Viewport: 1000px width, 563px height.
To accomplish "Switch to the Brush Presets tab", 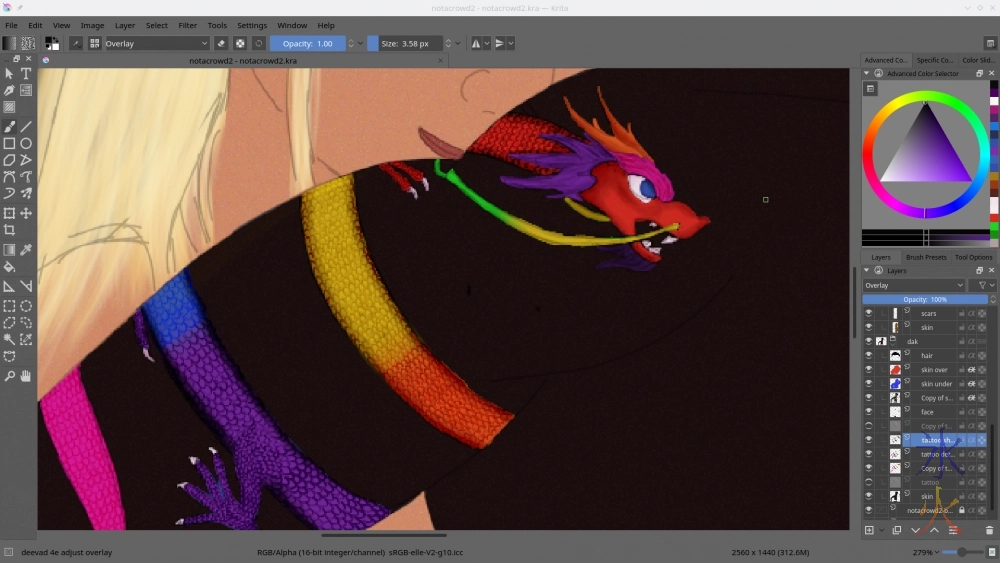I will pyautogui.click(x=925, y=257).
